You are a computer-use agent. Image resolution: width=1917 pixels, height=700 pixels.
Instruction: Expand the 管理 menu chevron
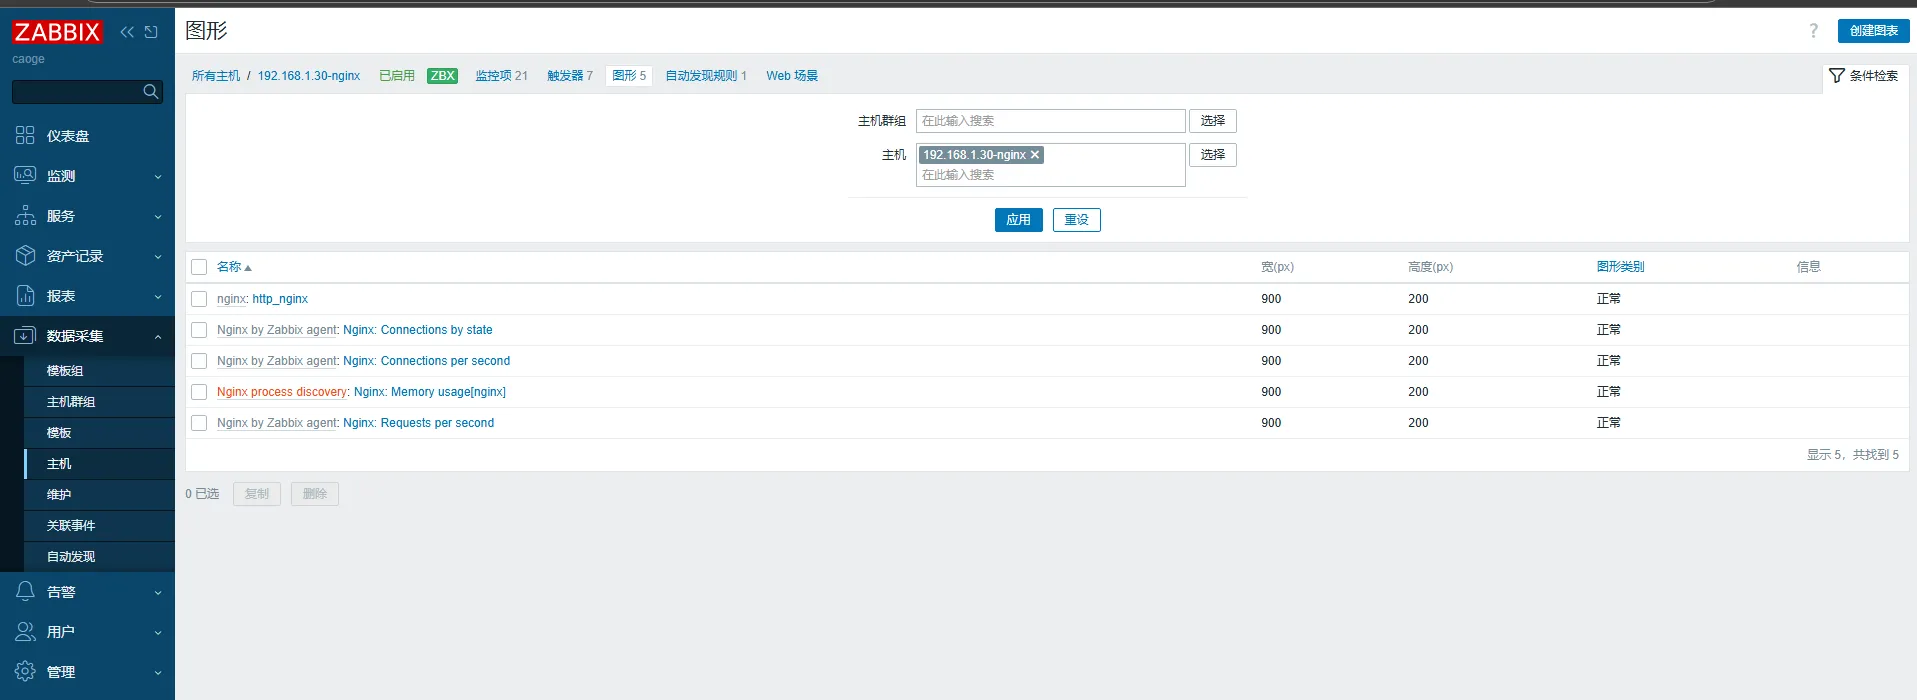[x=158, y=673]
